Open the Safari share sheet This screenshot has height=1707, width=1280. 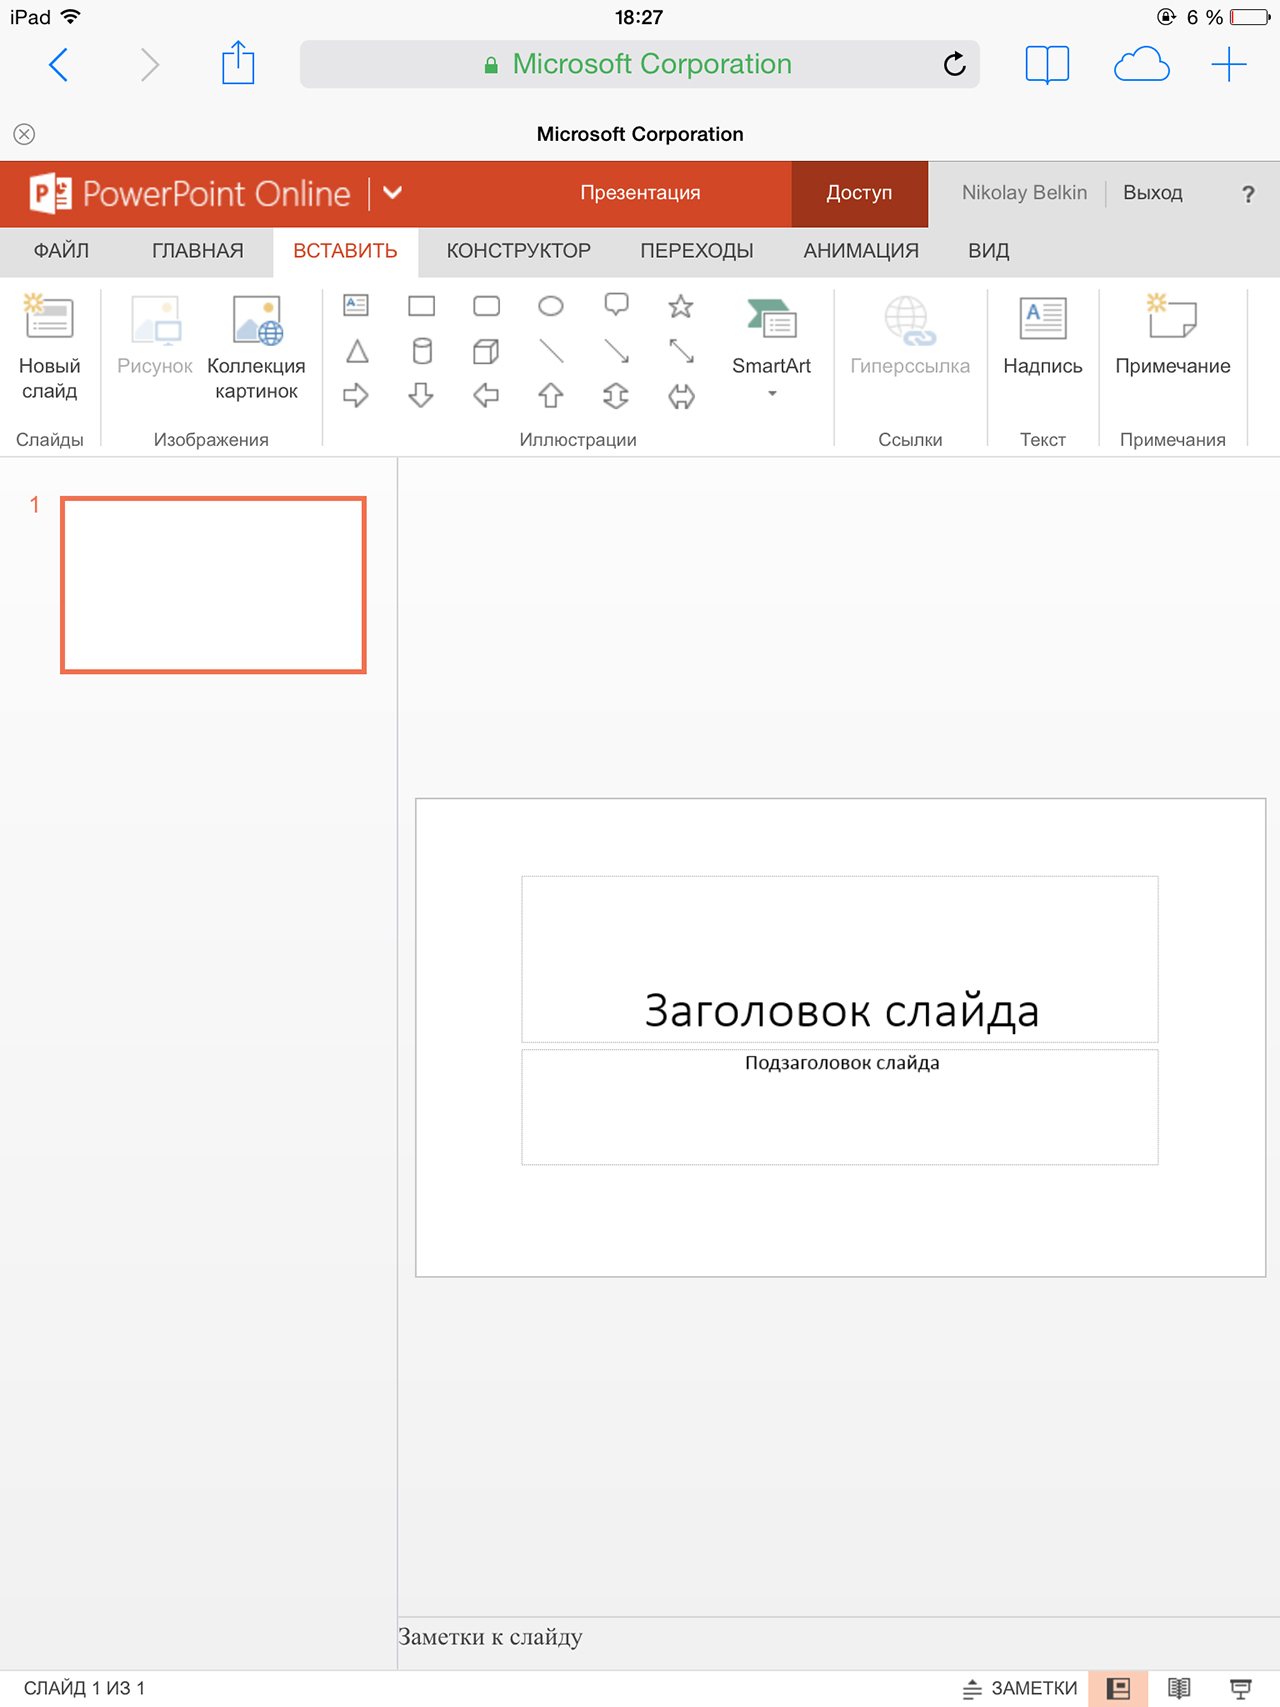point(238,63)
